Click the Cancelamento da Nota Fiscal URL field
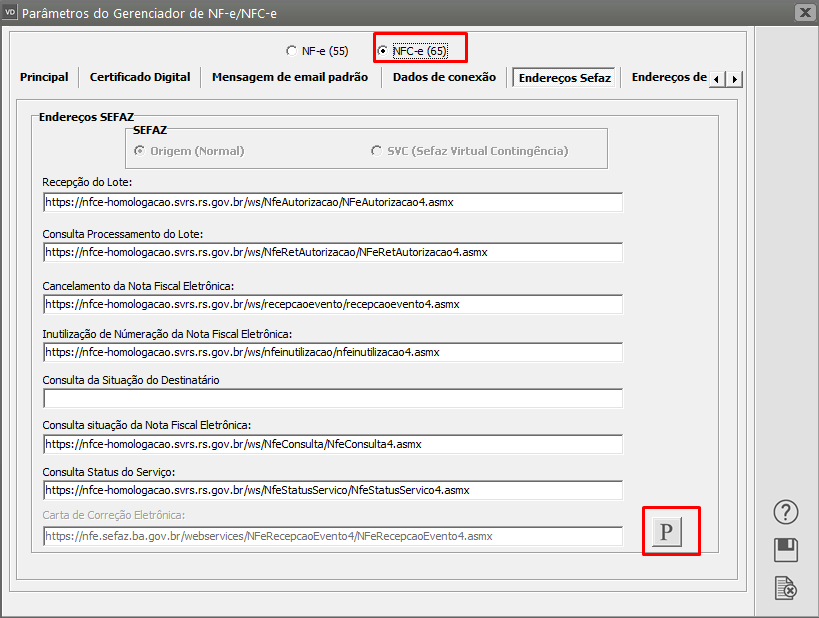The width and height of the screenshot is (819, 618). click(333, 304)
